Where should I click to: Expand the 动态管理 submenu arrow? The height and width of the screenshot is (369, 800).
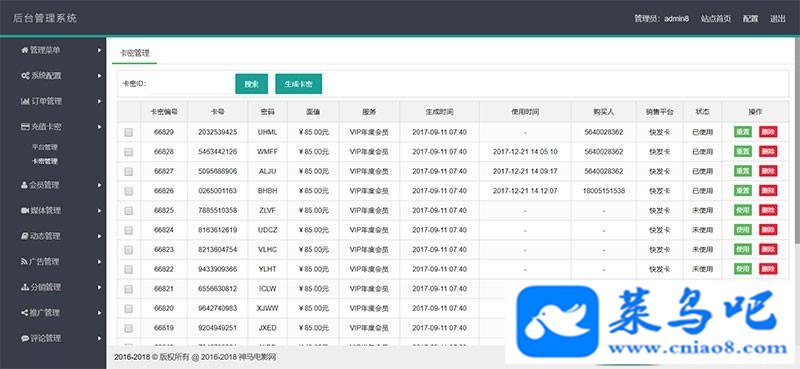pyautogui.click(x=99, y=236)
